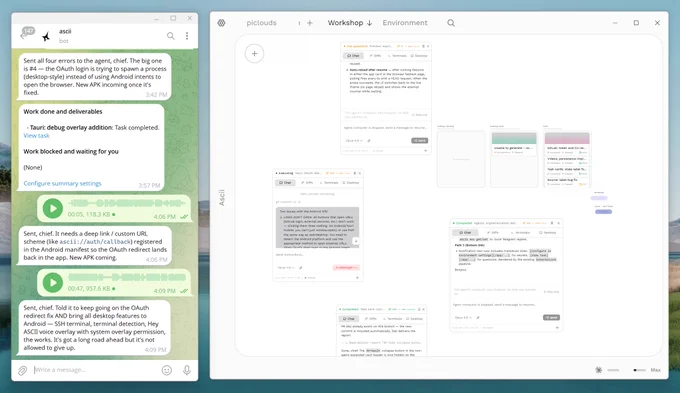Viewport: 680px width, 393px height.
Task: Toggle theme icon at bottom right
Action: click(598, 370)
